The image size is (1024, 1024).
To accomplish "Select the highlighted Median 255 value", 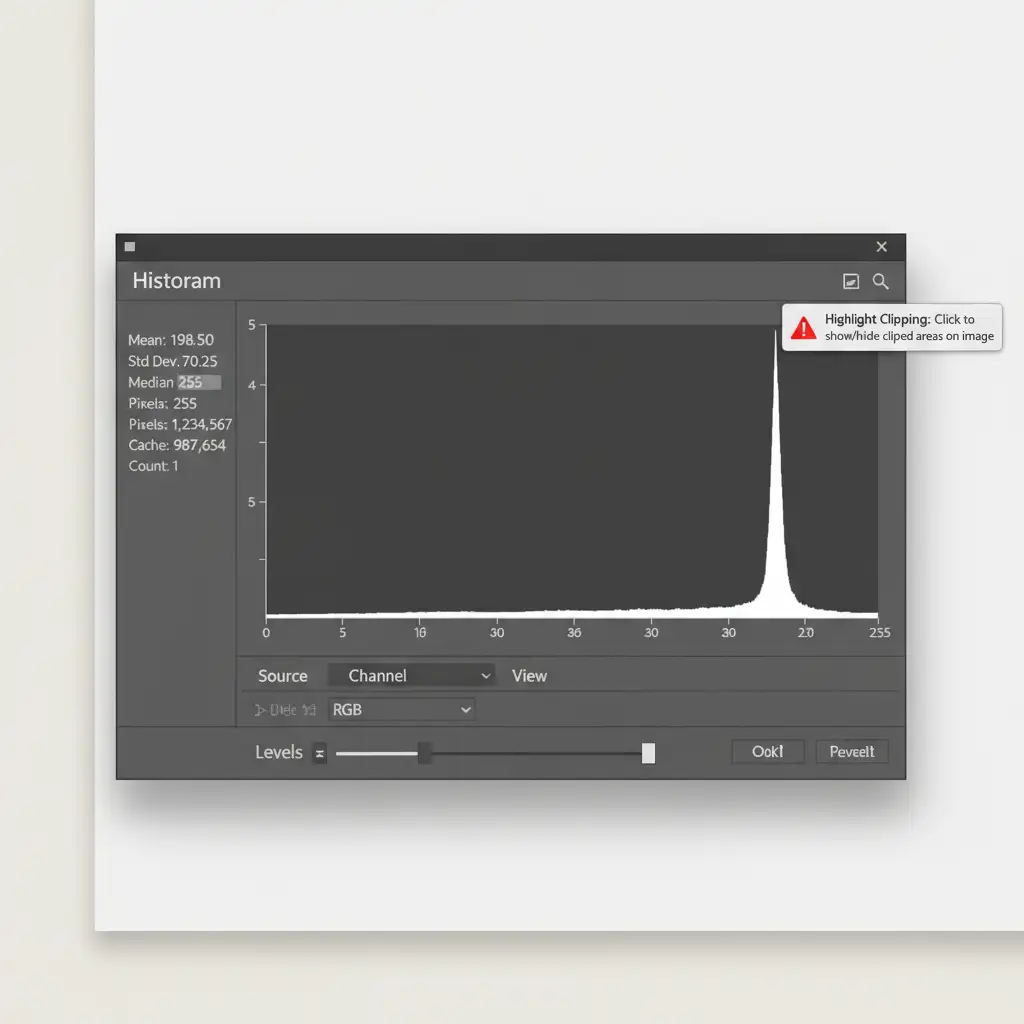I will (x=198, y=382).
